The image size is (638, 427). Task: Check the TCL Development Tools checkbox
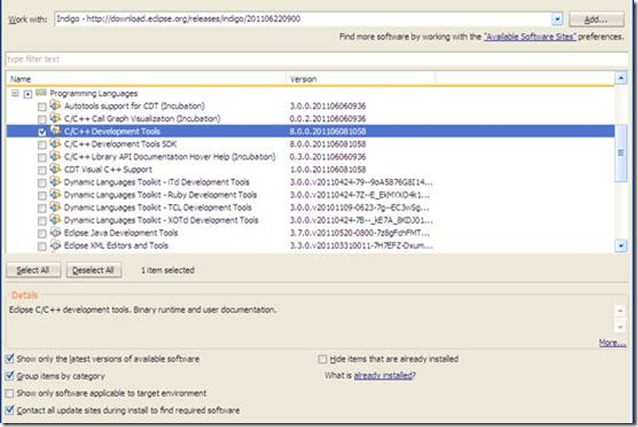pos(42,208)
